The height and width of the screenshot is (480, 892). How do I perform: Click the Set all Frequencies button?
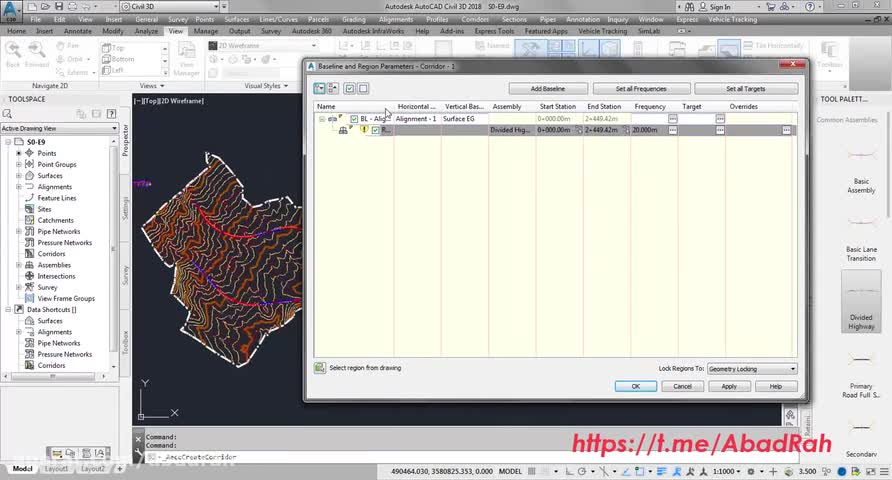point(641,89)
